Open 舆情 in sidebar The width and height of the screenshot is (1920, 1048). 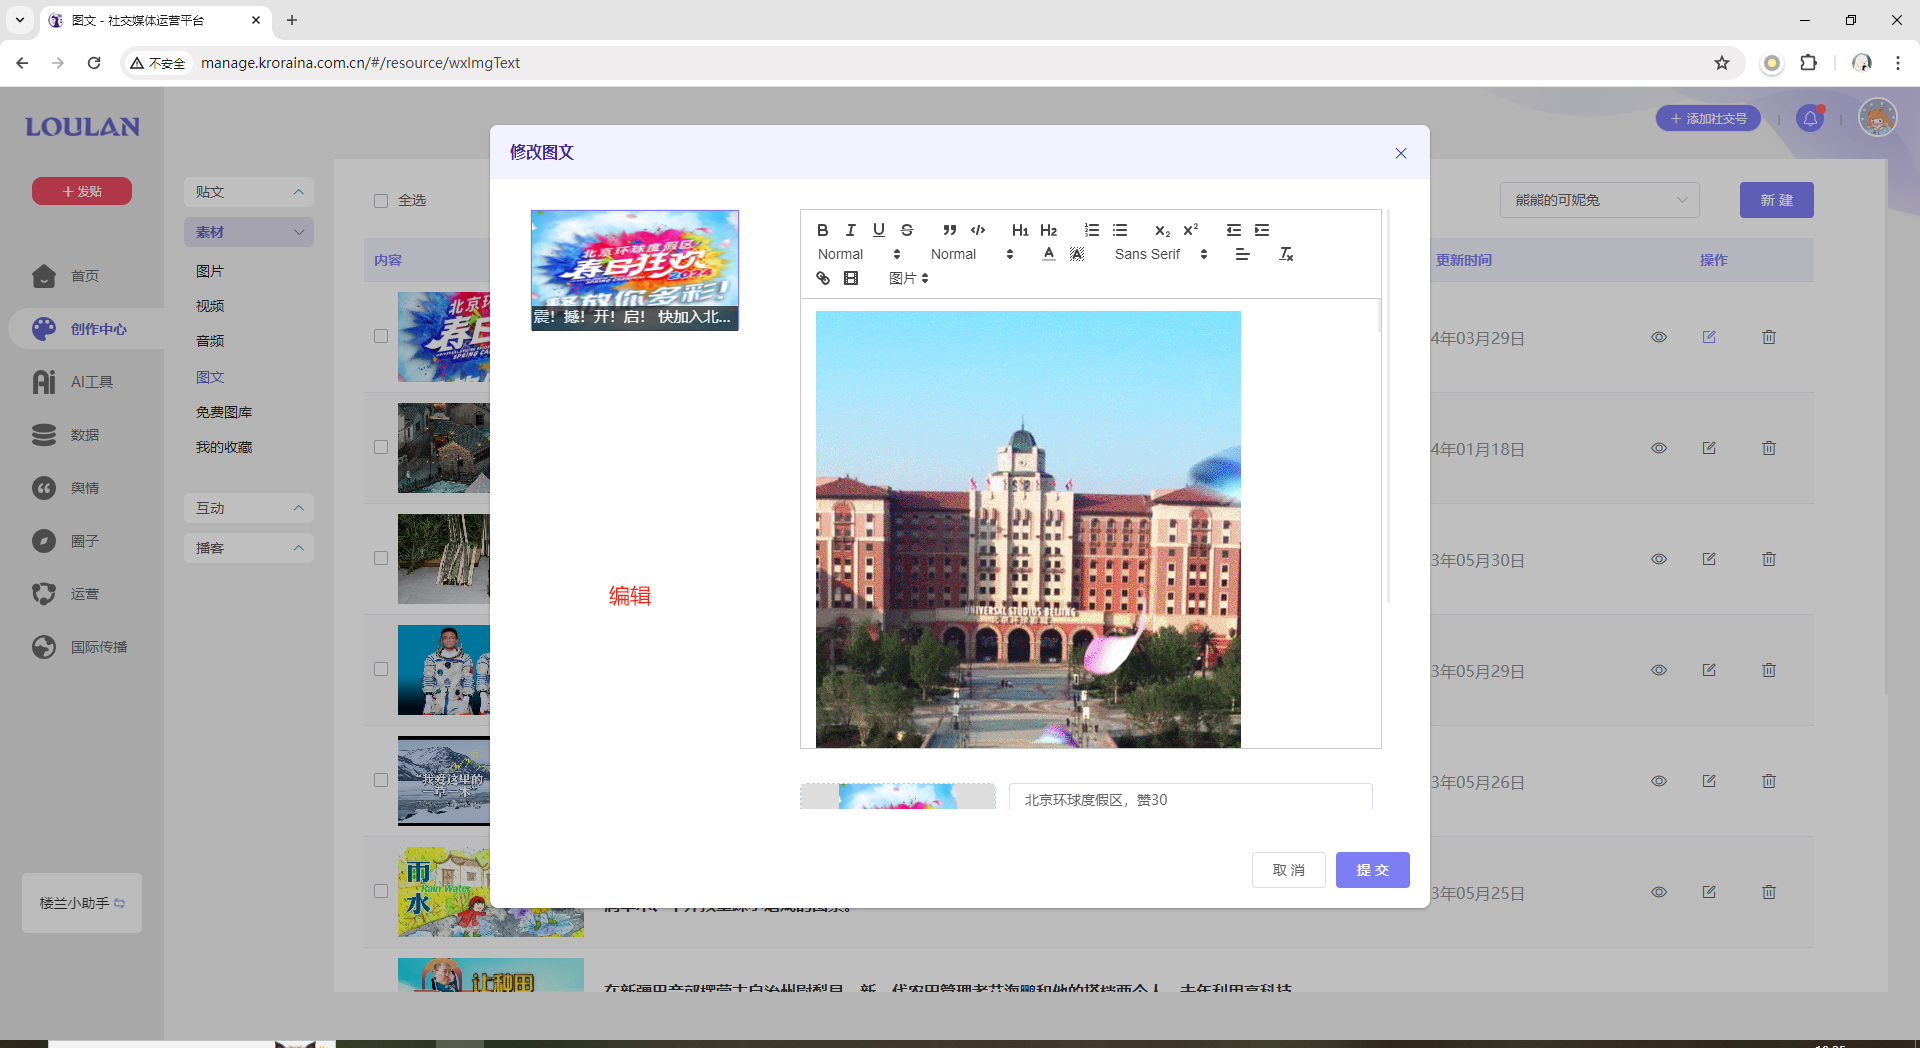click(82, 488)
